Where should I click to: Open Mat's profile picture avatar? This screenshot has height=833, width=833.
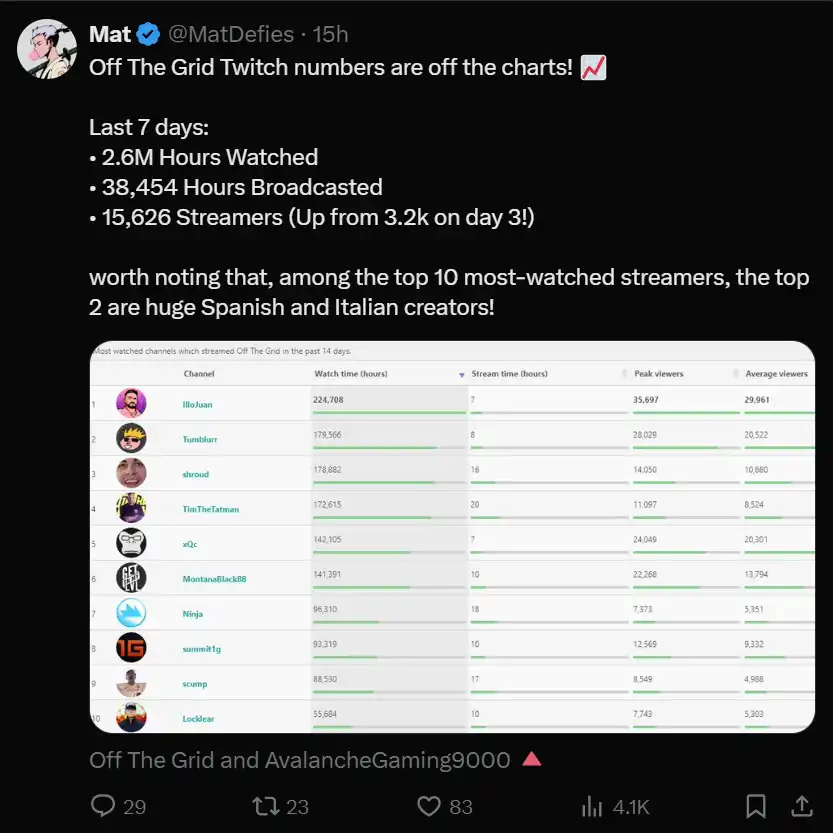point(47,48)
